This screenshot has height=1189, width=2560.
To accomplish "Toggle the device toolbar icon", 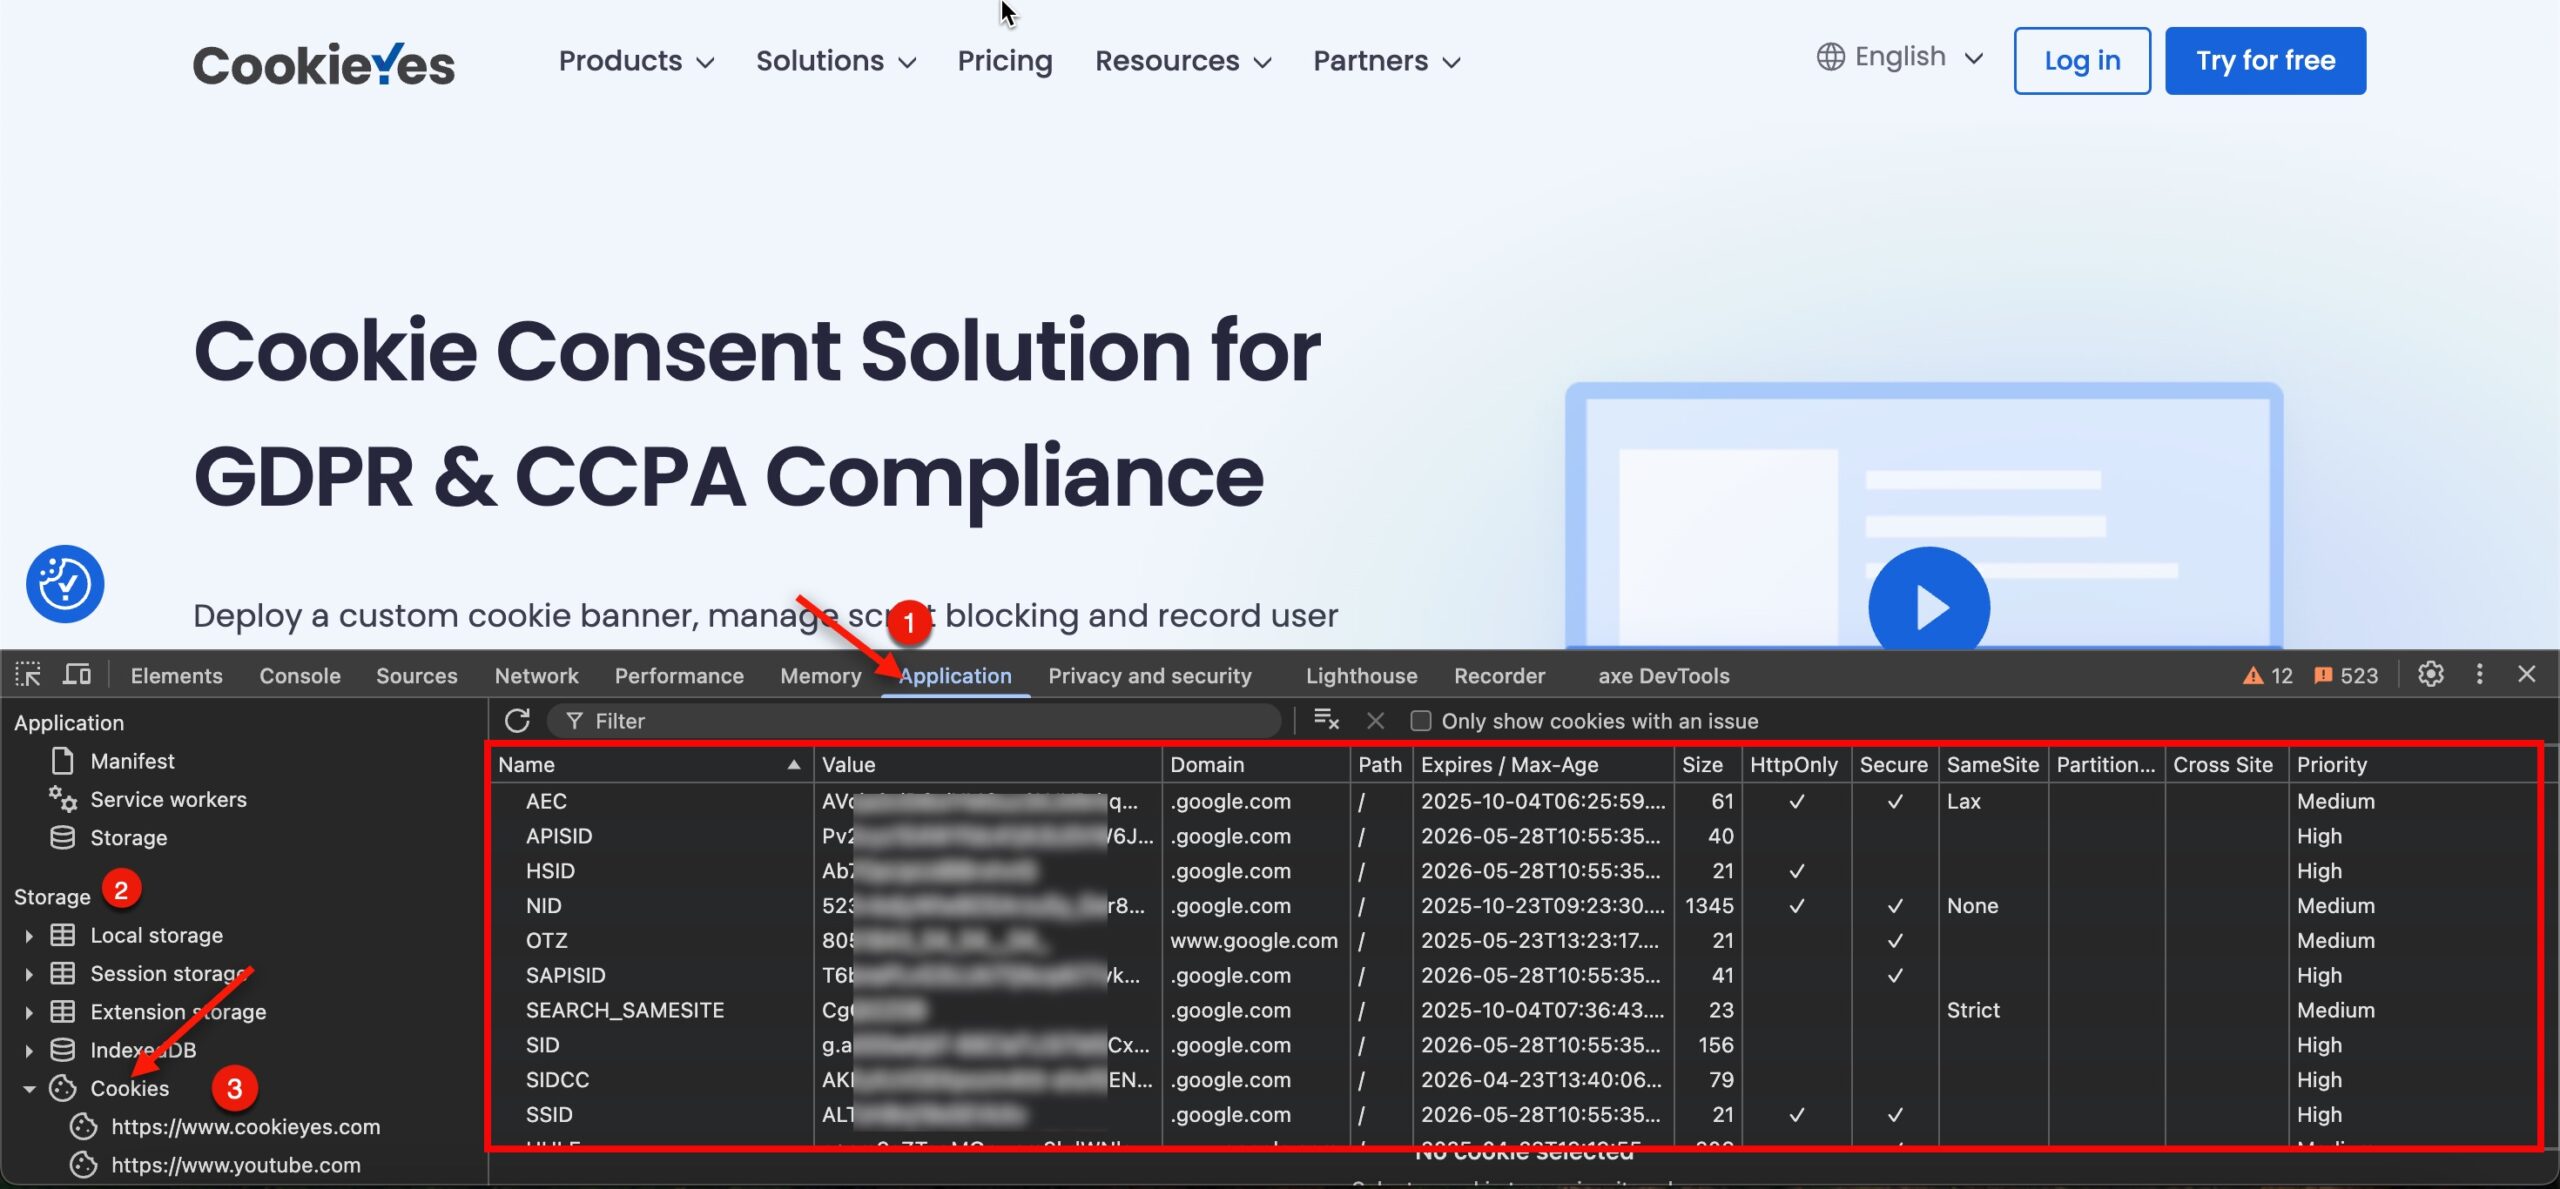I will click(77, 675).
